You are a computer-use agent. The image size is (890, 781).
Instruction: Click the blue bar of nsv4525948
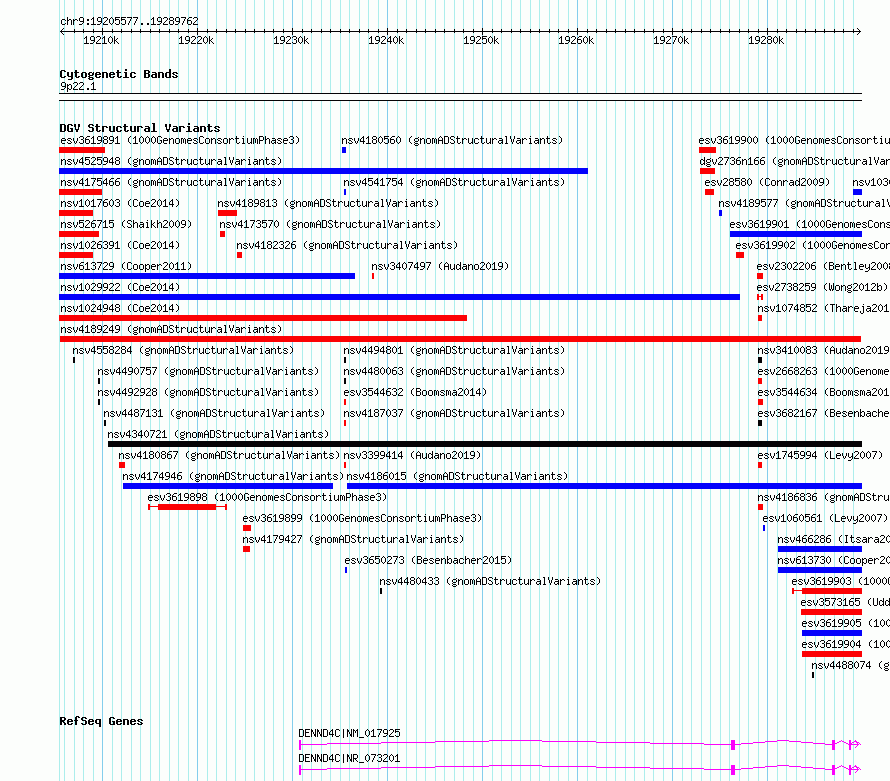pyautogui.click(x=324, y=171)
